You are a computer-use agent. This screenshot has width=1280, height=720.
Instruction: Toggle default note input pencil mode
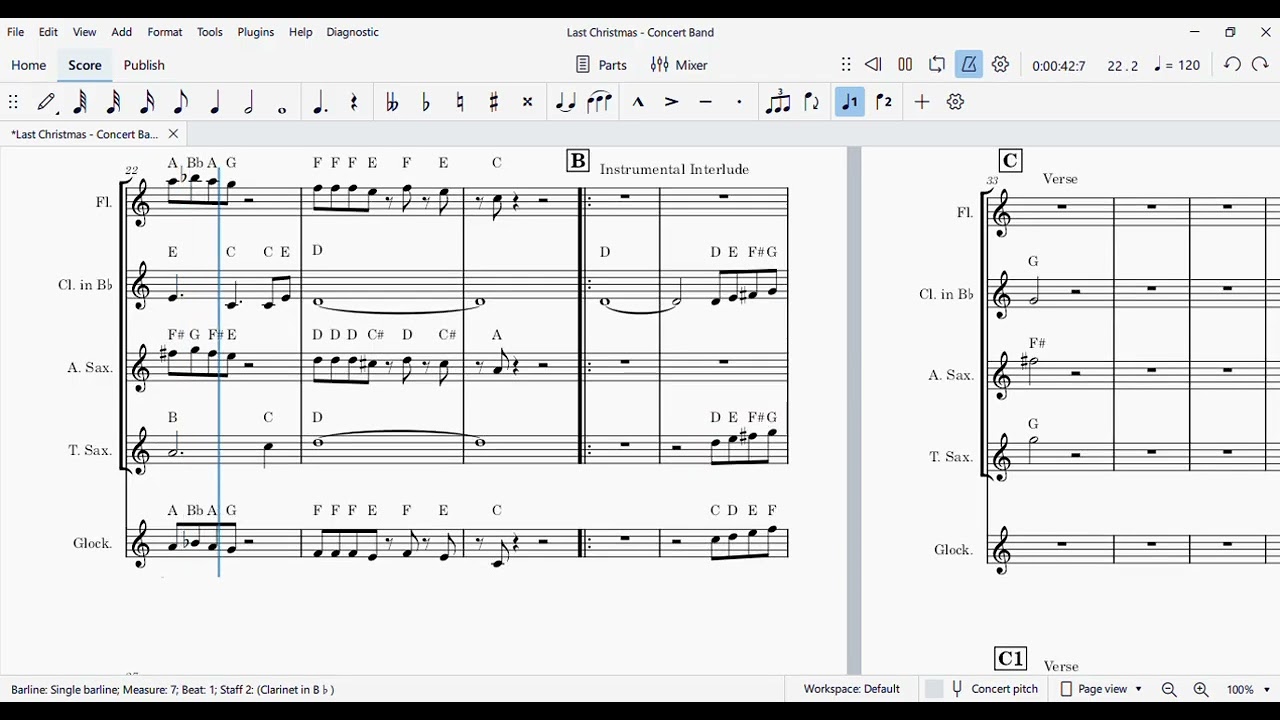[47, 102]
